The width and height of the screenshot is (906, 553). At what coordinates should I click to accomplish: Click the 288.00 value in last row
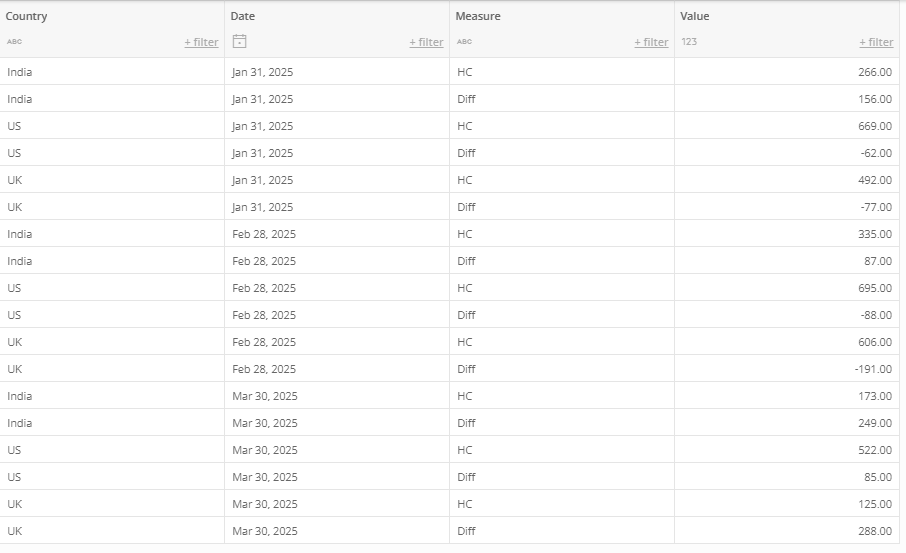(x=786, y=530)
